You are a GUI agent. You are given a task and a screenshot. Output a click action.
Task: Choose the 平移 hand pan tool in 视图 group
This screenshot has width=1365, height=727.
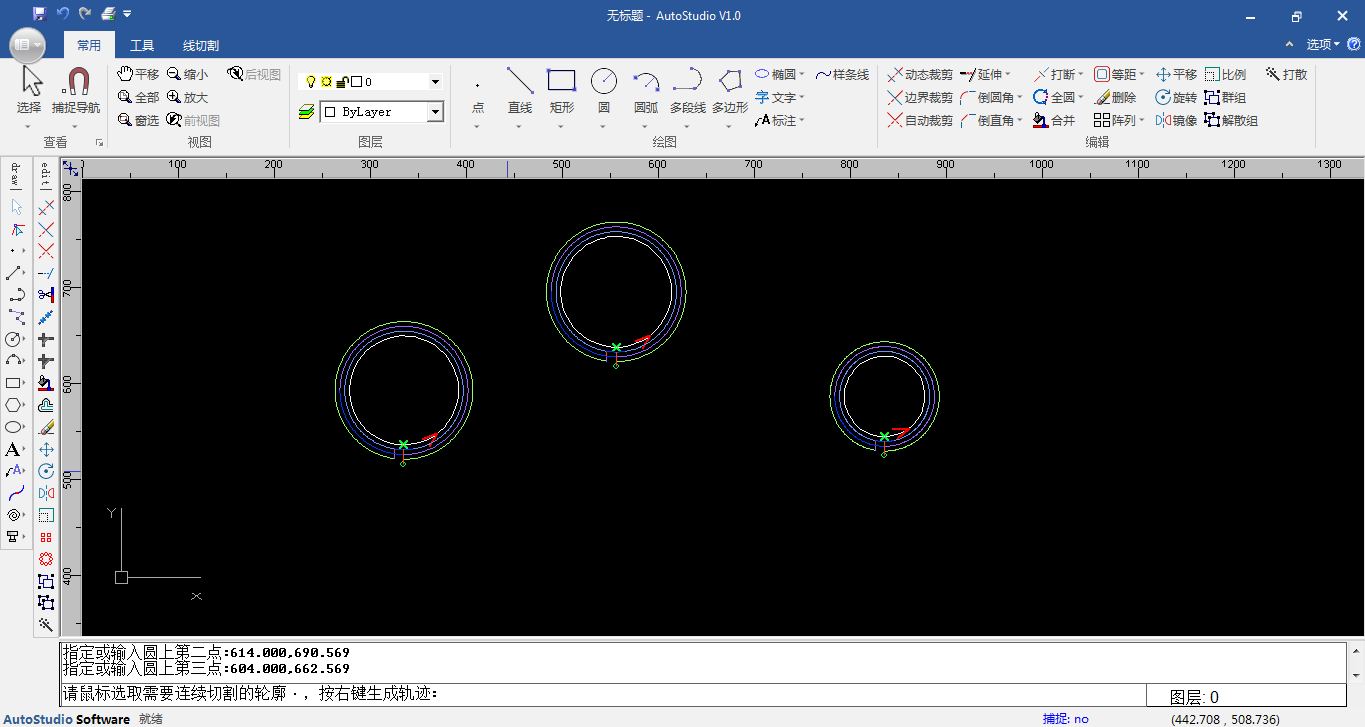[138, 74]
